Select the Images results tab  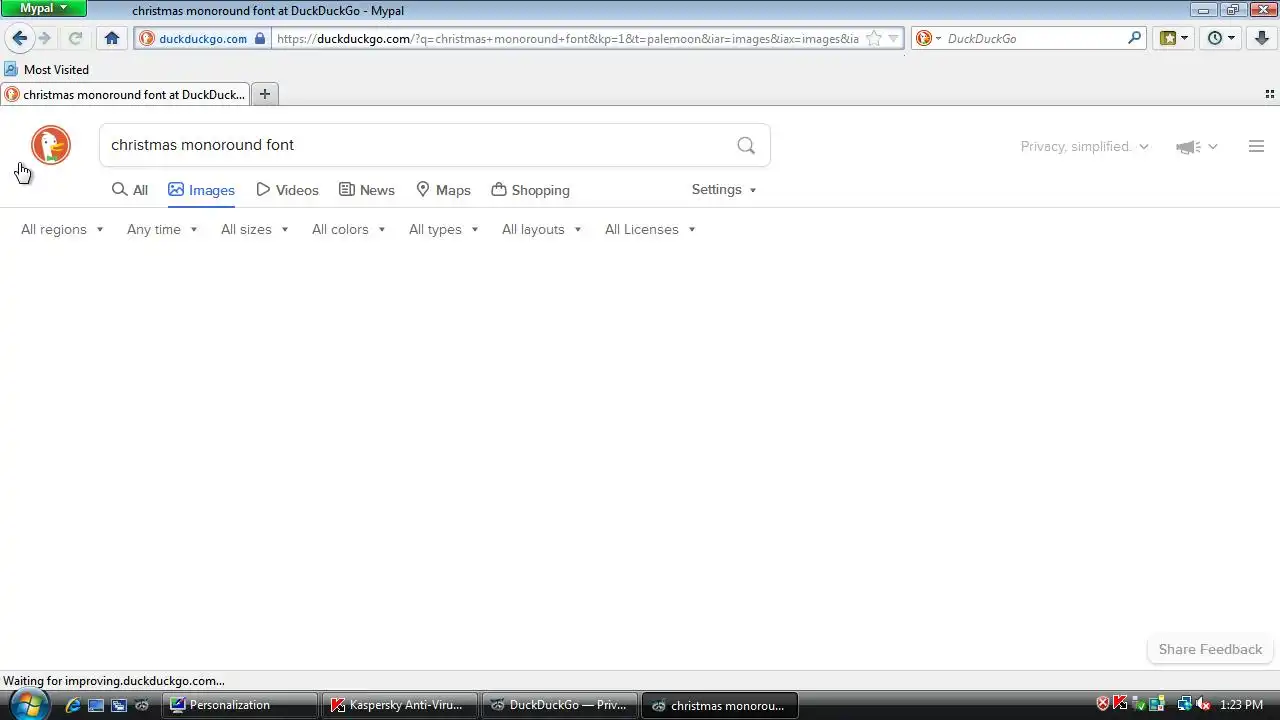(x=201, y=190)
